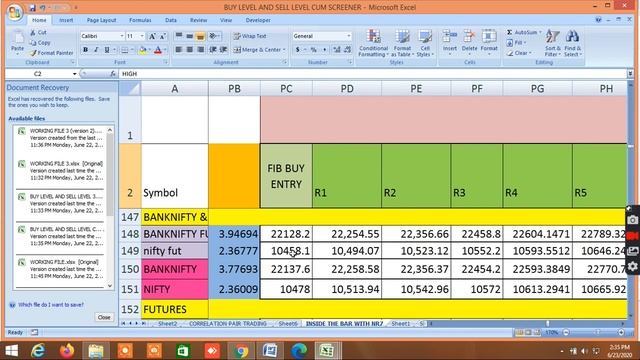The image size is (640, 360).
Task: Toggle Underline formatting
Action: pyautogui.click(x=107, y=50)
